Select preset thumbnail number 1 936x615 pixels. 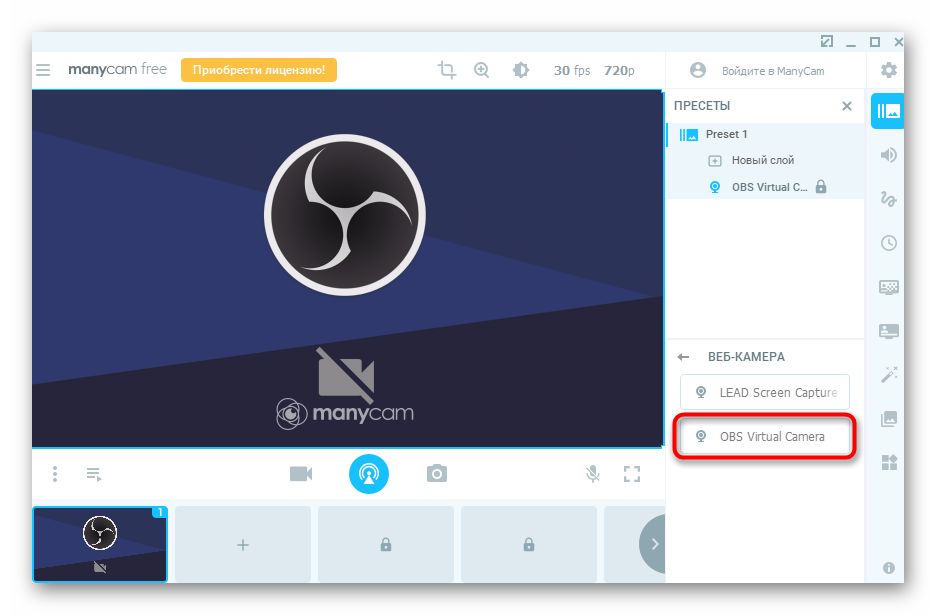(100, 544)
